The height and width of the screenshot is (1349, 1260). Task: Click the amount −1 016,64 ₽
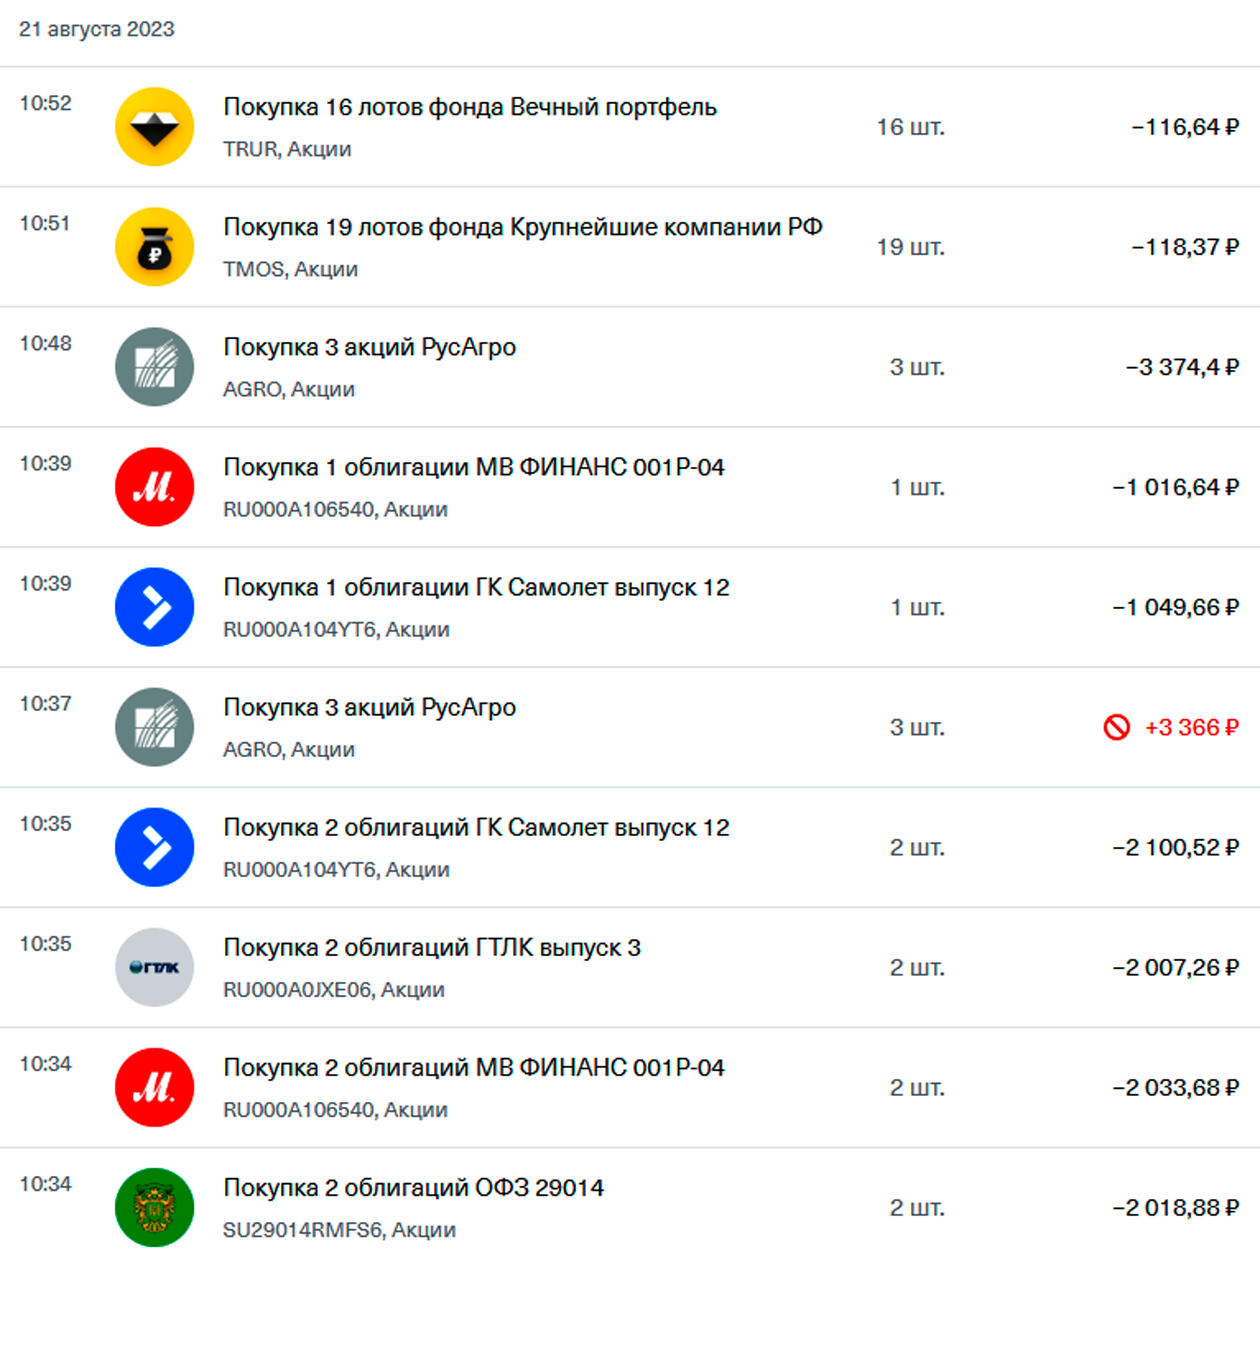click(1176, 487)
